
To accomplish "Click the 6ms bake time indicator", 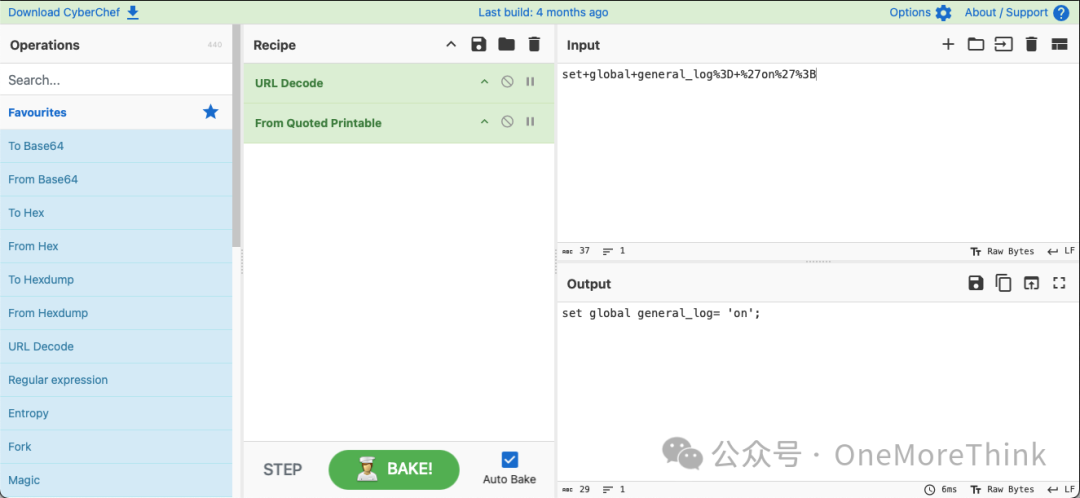I will tap(942, 490).
